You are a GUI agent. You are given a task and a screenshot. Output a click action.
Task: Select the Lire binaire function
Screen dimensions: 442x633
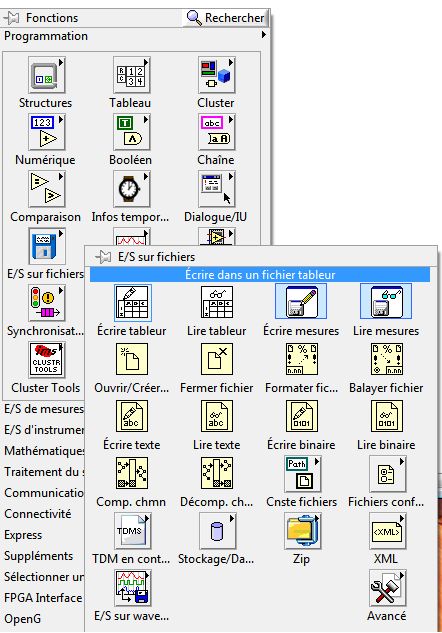pos(386,416)
